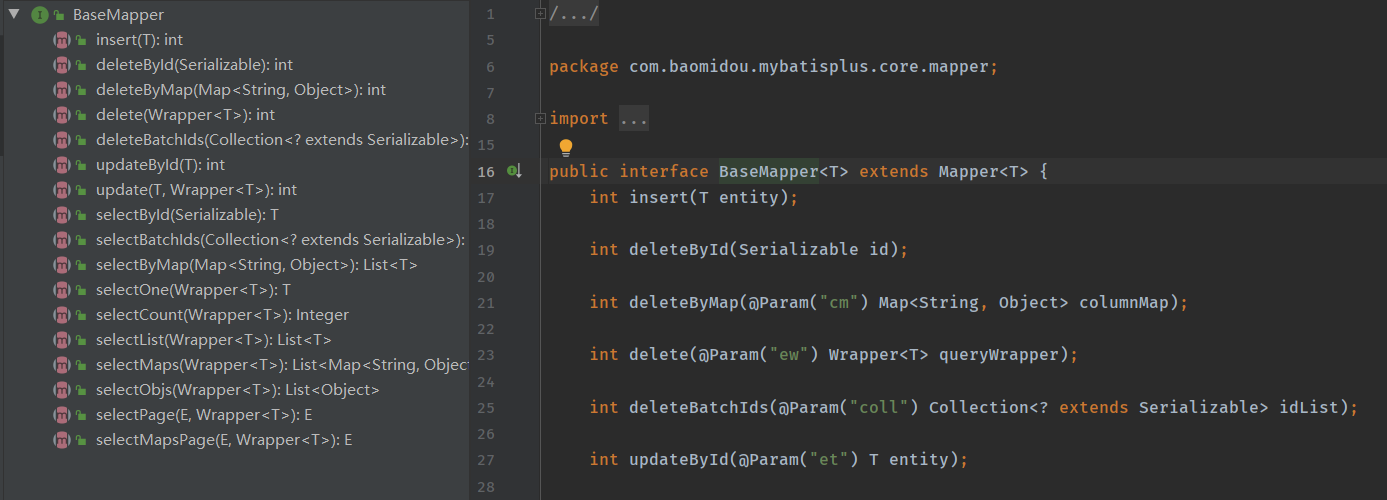Click the implementations gutter icon on line 16
This screenshot has height=500, width=1387.
pyautogui.click(x=514, y=172)
